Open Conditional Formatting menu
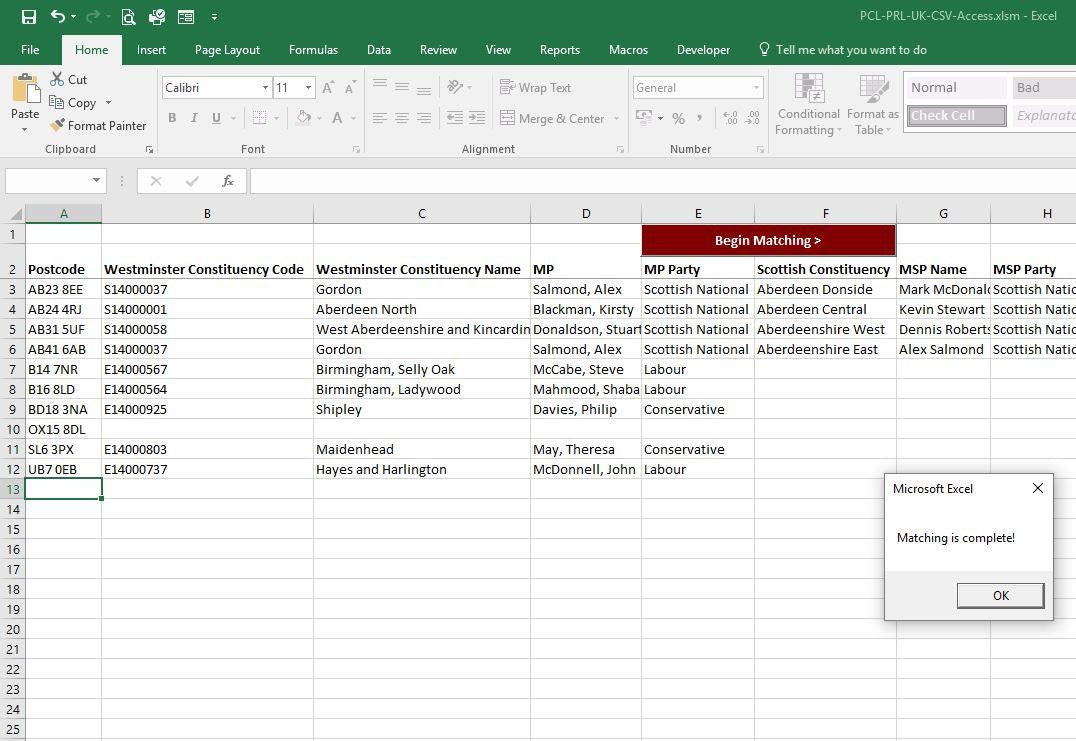This screenshot has width=1076, height=741. point(808,104)
